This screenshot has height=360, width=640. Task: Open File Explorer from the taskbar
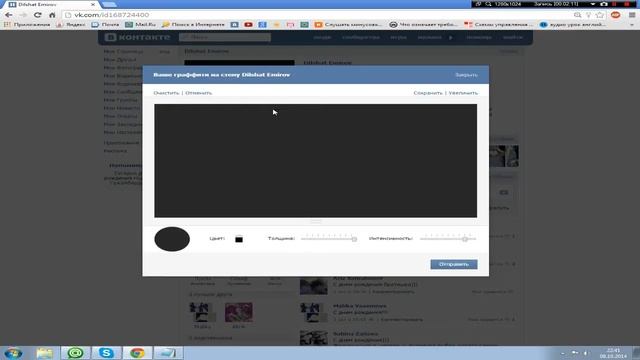tap(44, 353)
